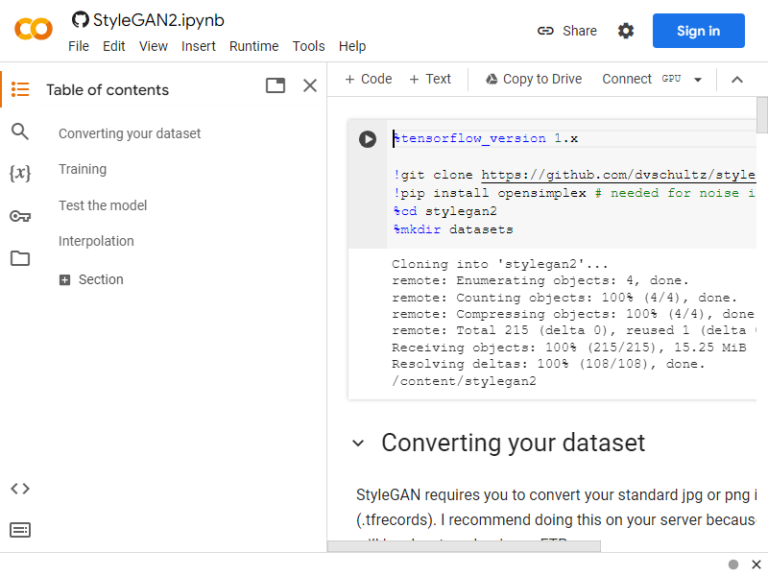The width and height of the screenshot is (768, 576).
Task: Jump to Interpolation in contents
Action: [x=96, y=241]
